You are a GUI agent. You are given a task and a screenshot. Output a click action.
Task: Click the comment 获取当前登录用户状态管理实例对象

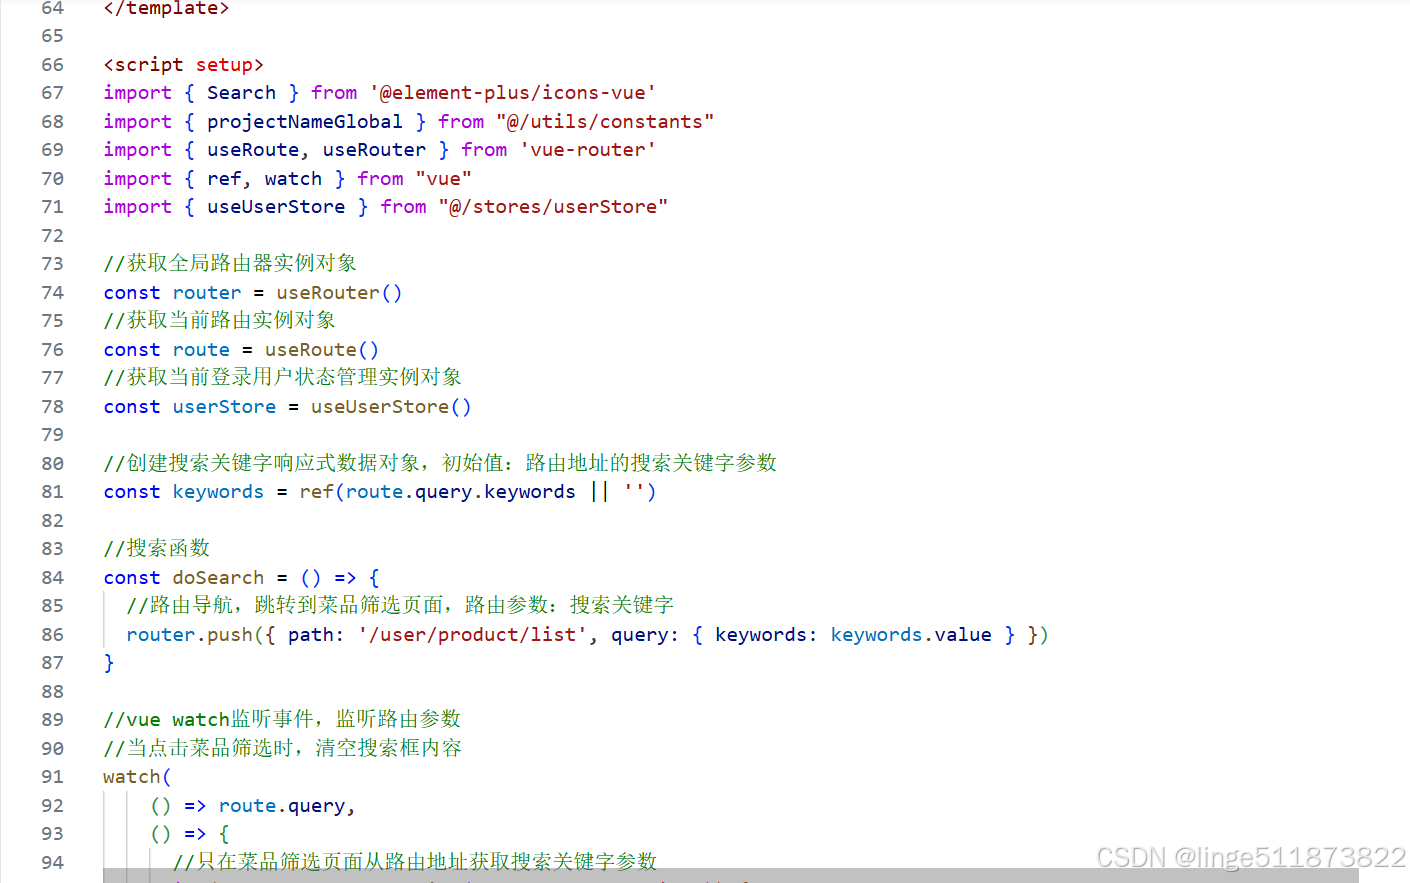pyautogui.click(x=283, y=377)
